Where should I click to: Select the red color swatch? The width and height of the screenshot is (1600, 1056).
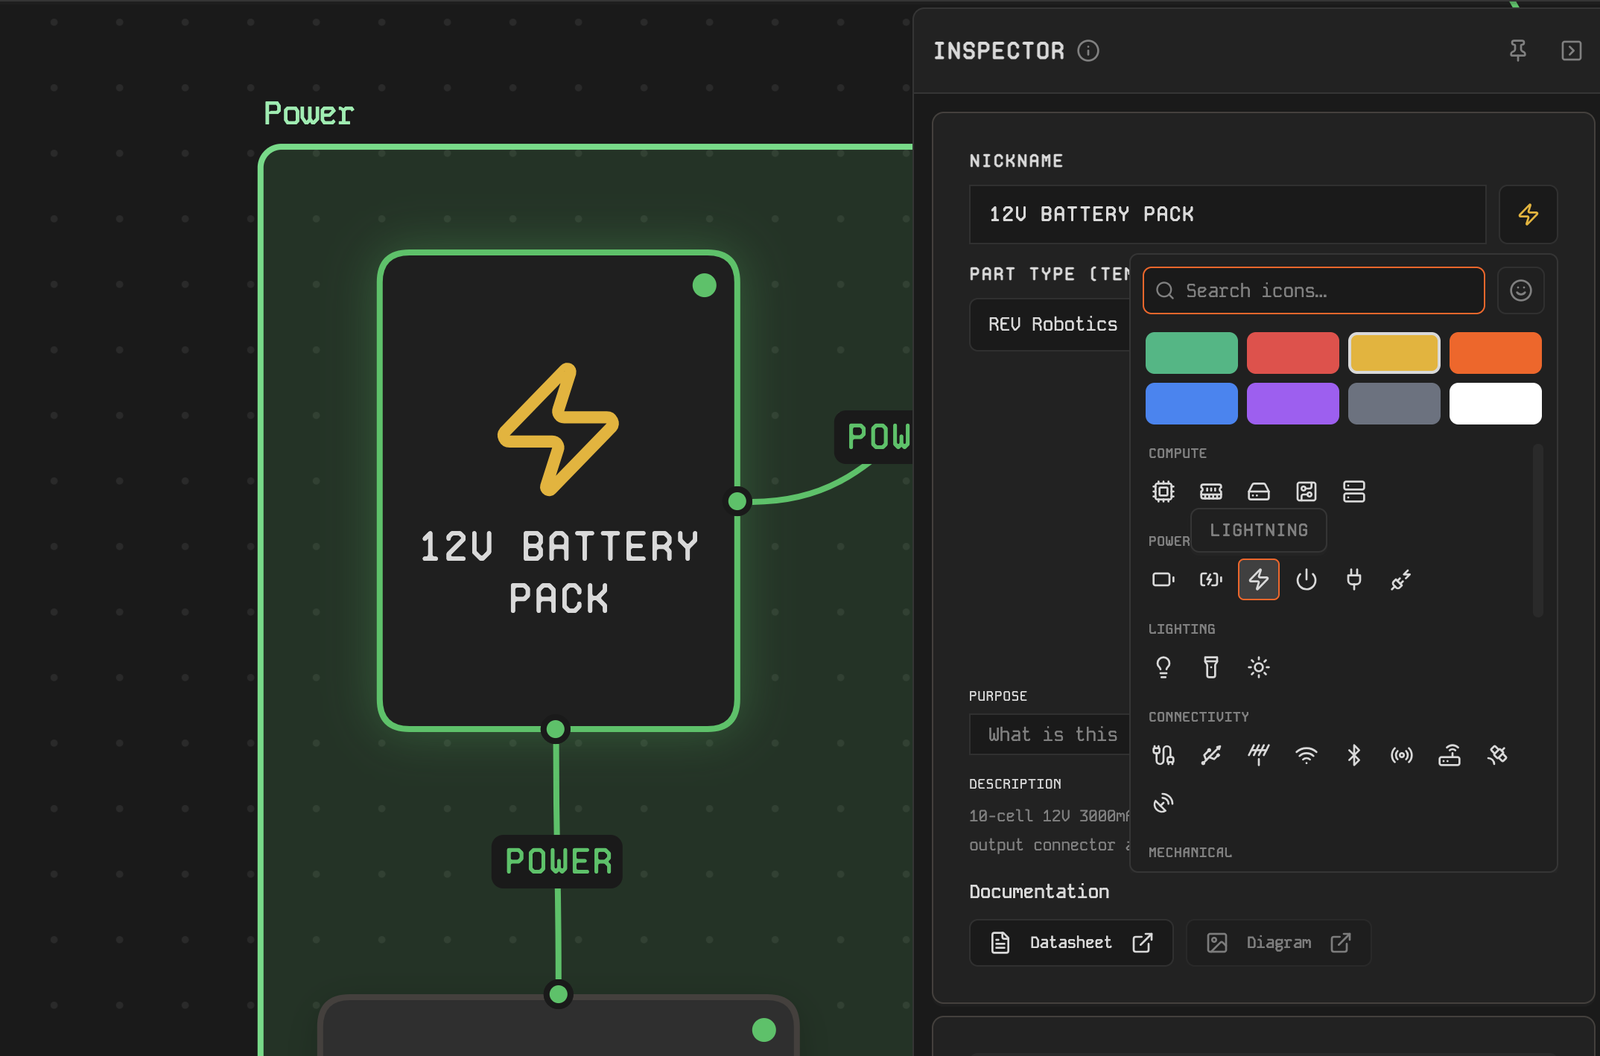point(1293,353)
